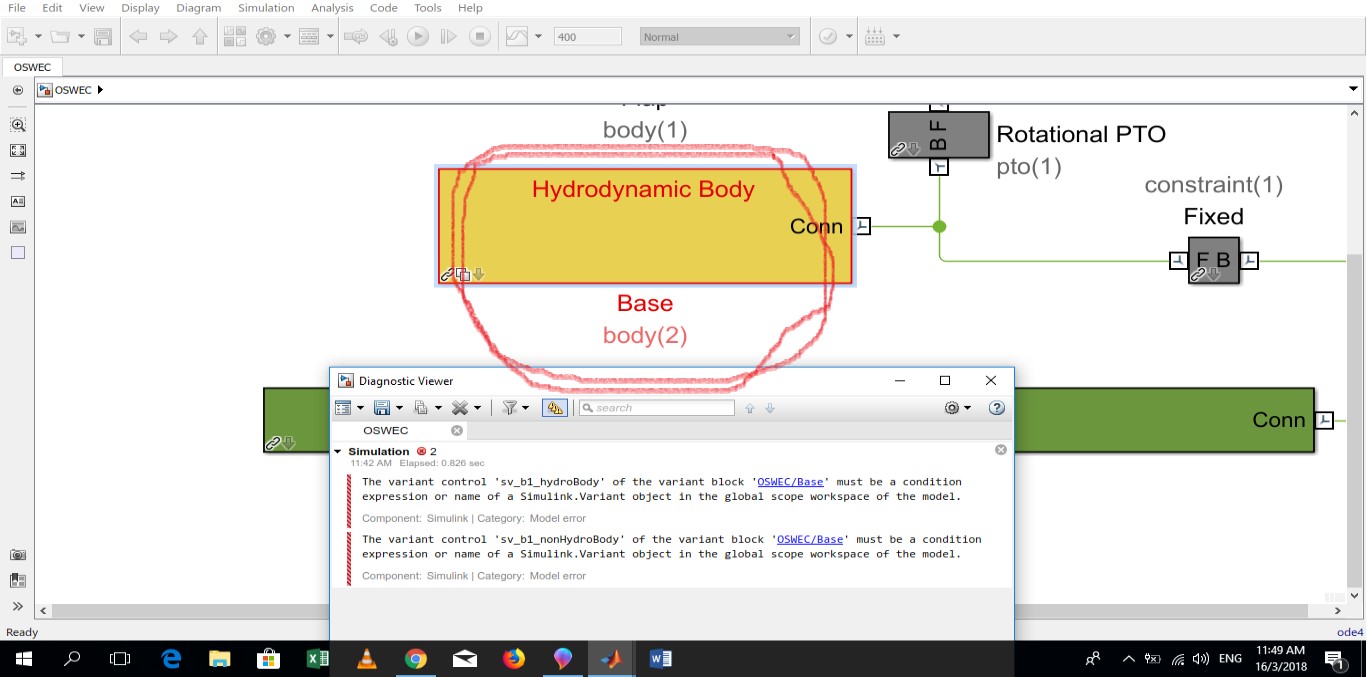Toggle fit-to-view in the canvas palette
The width and height of the screenshot is (1367, 677).
click(x=18, y=150)
